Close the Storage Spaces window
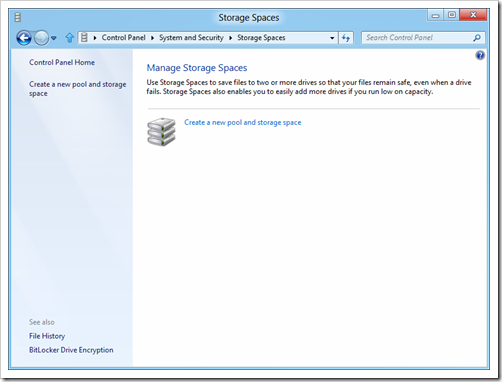 [473, 15]
